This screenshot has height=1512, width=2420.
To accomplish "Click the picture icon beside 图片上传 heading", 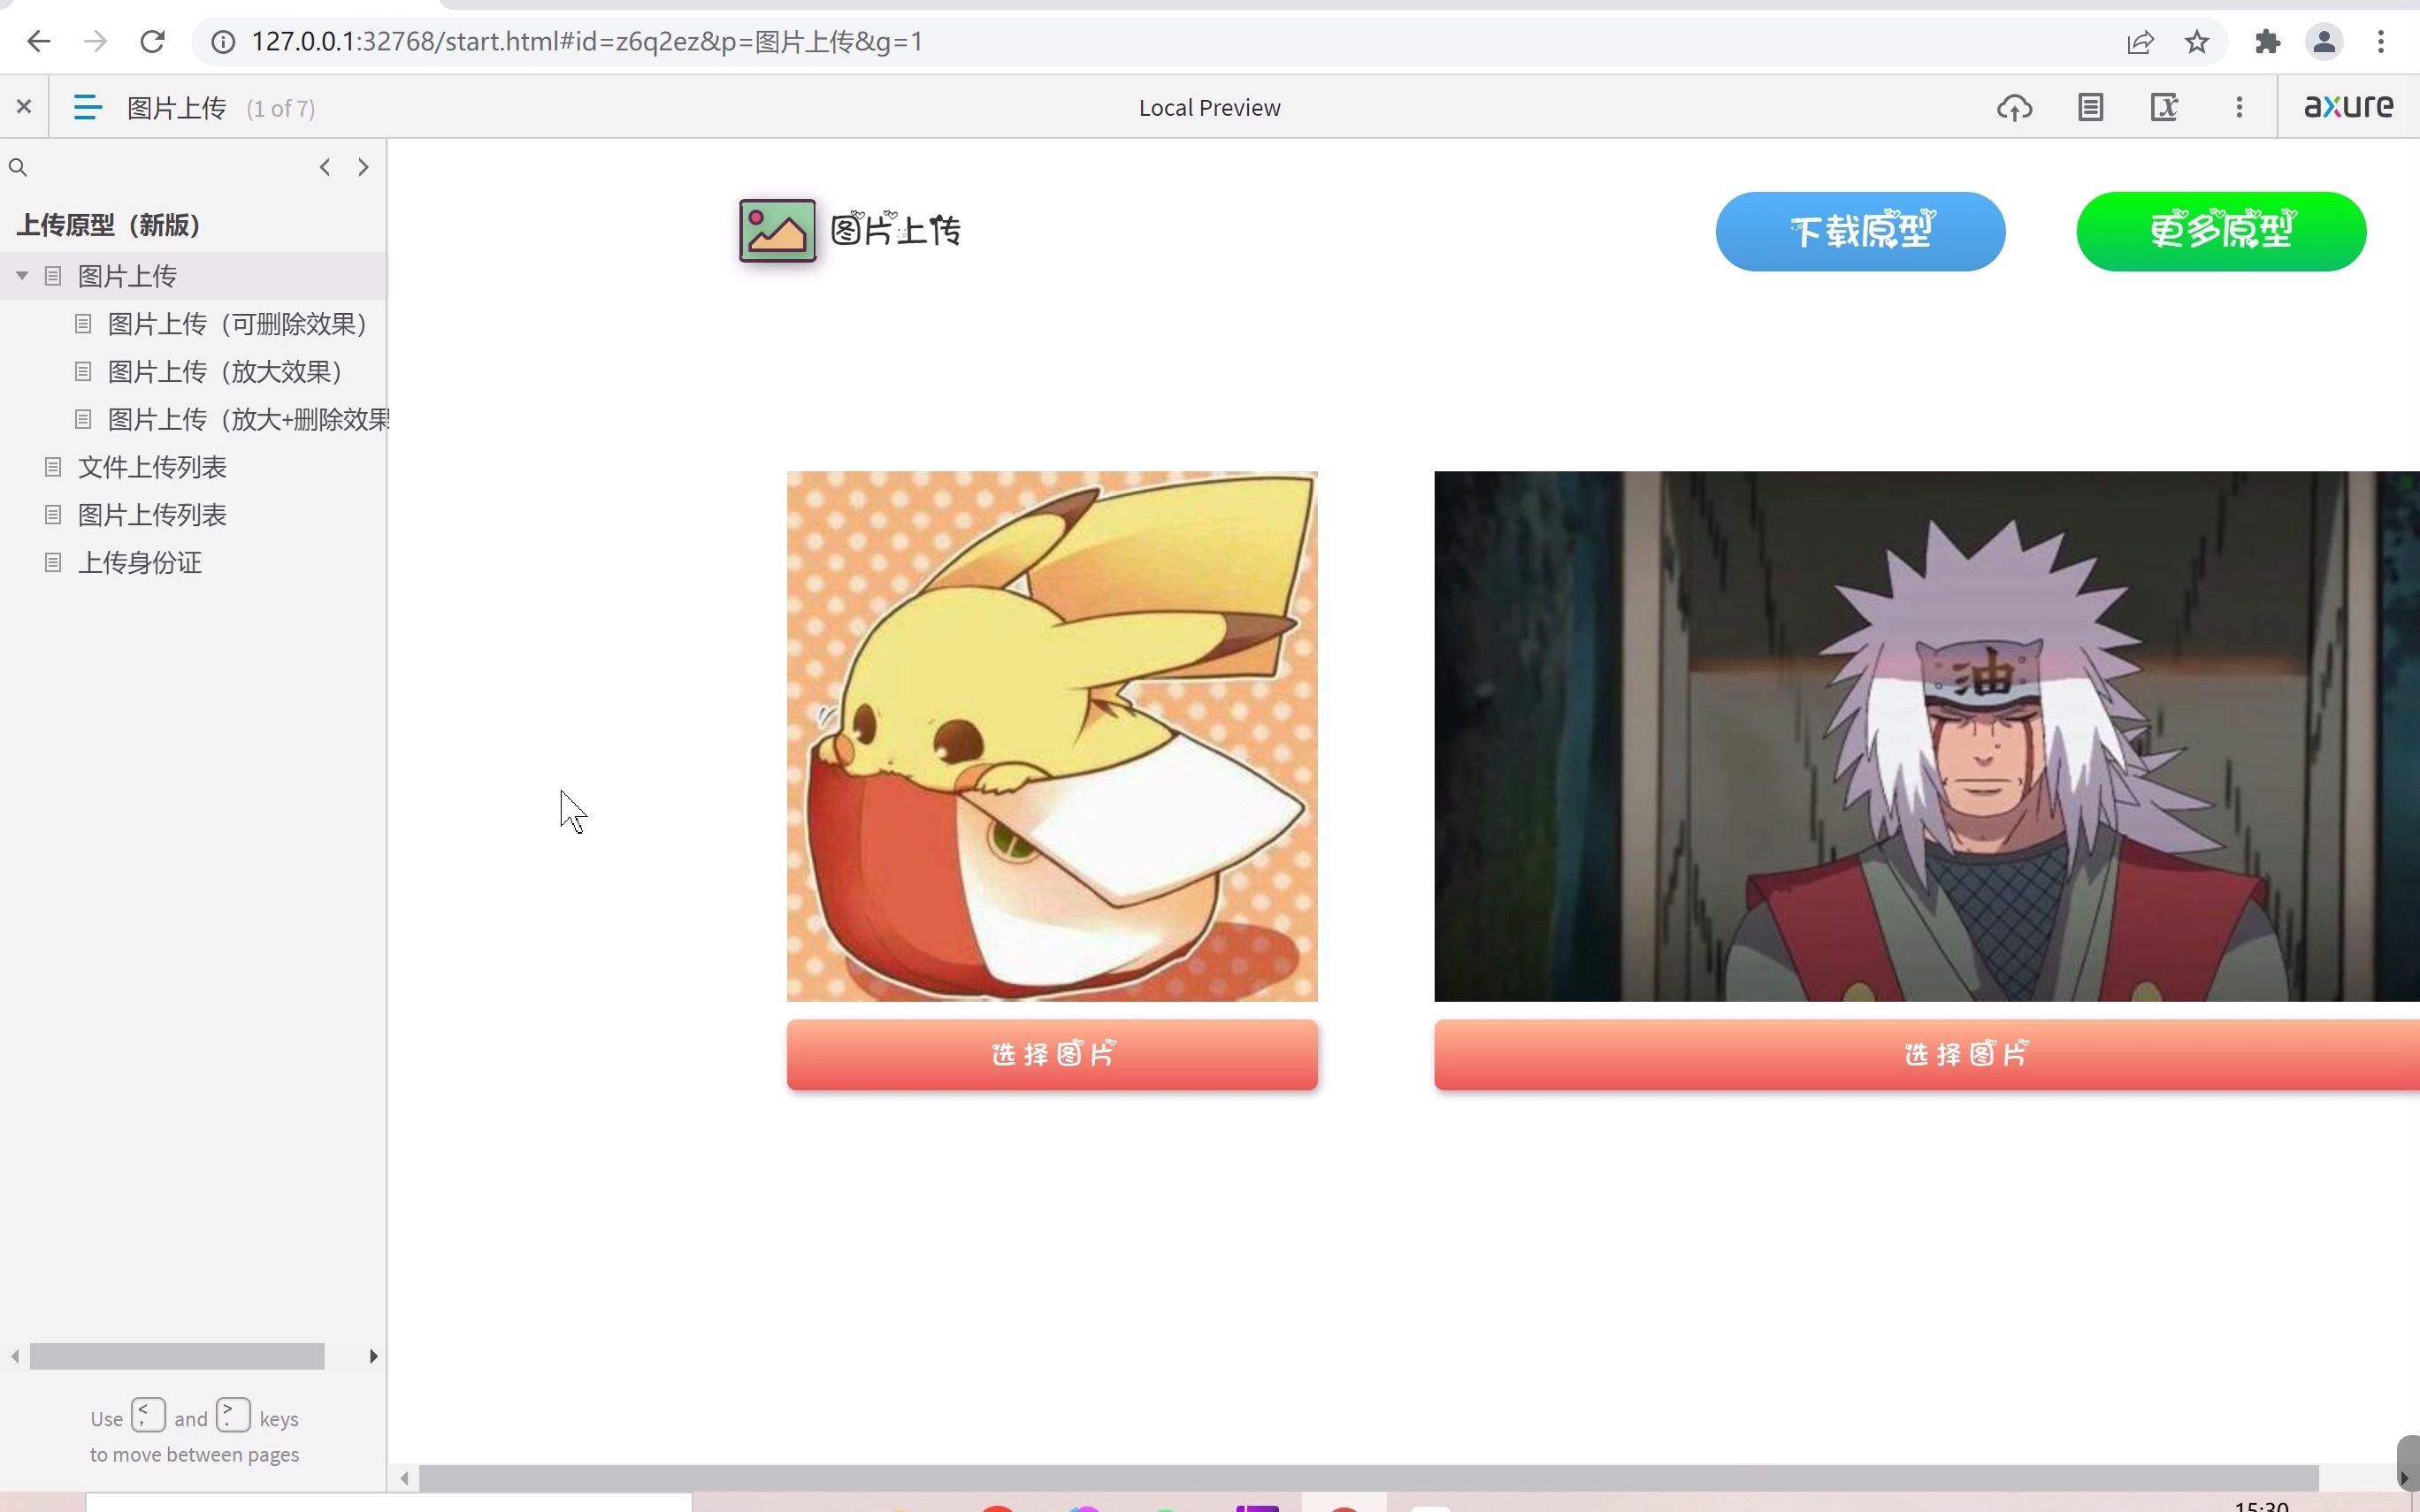I will point(777,230).
